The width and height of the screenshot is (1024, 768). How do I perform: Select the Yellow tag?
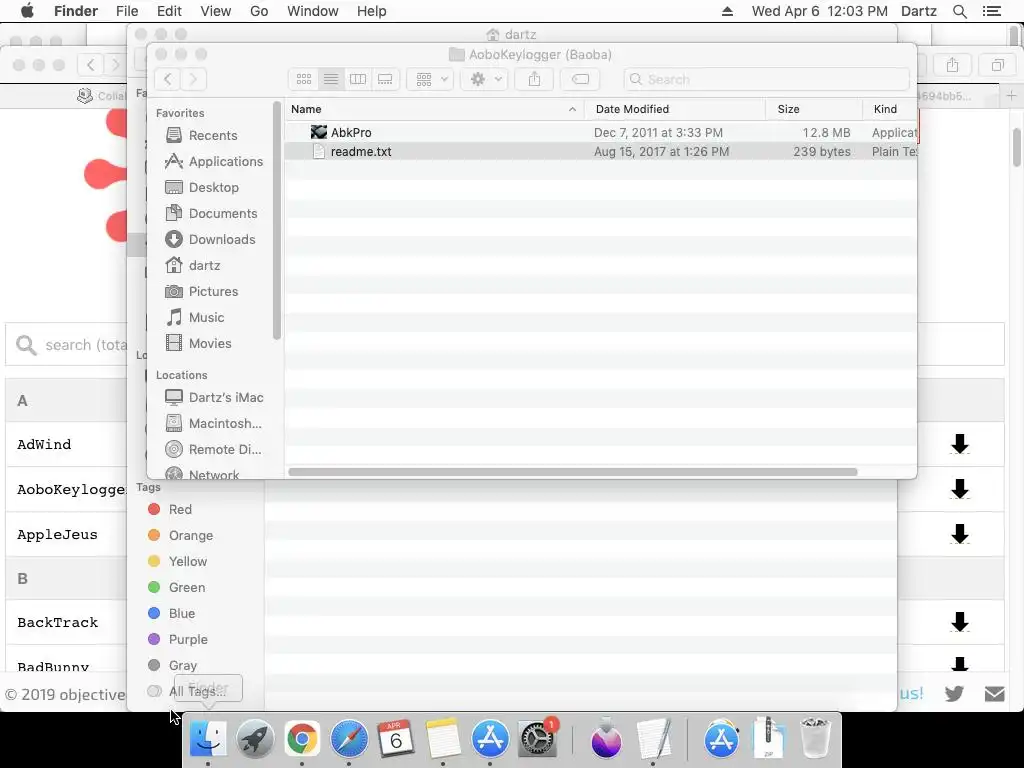coord(178,562)
